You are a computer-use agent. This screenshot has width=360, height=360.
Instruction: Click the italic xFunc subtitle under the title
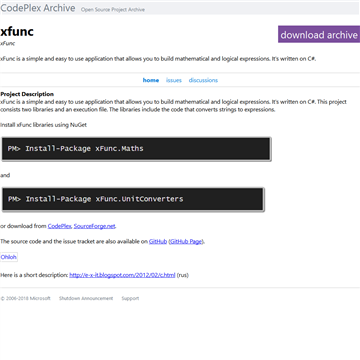point(7,43)
